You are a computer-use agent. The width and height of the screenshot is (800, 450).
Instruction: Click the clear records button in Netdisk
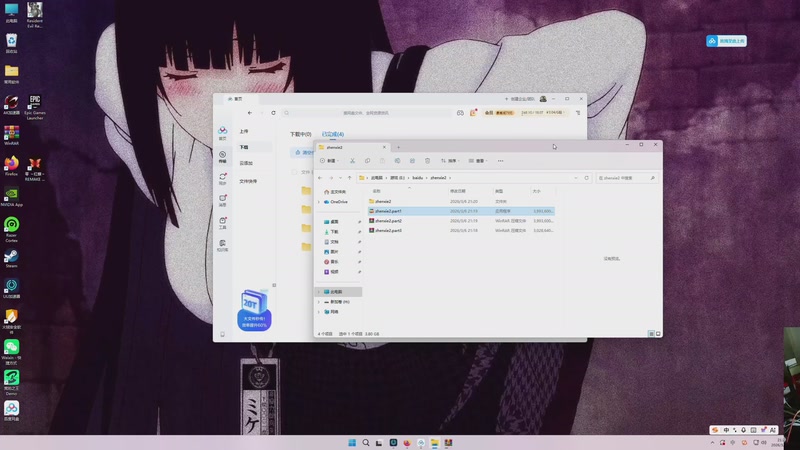click(303, 153)
